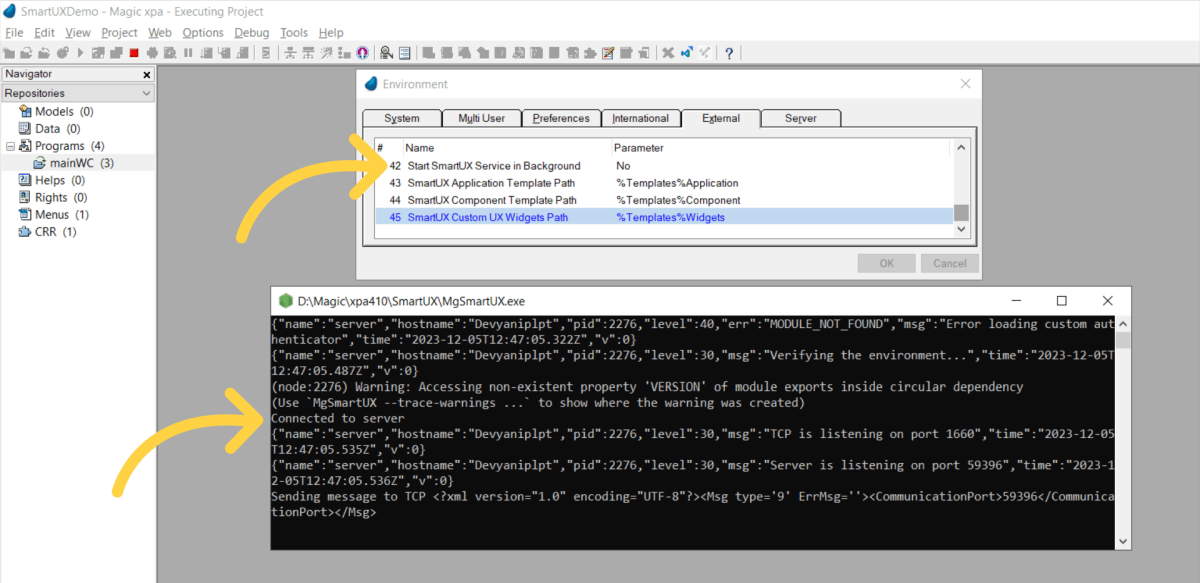Switch to the Server tab in Environment dialog
This screenshot has width=1200, height=583.
tap(800, 117)
